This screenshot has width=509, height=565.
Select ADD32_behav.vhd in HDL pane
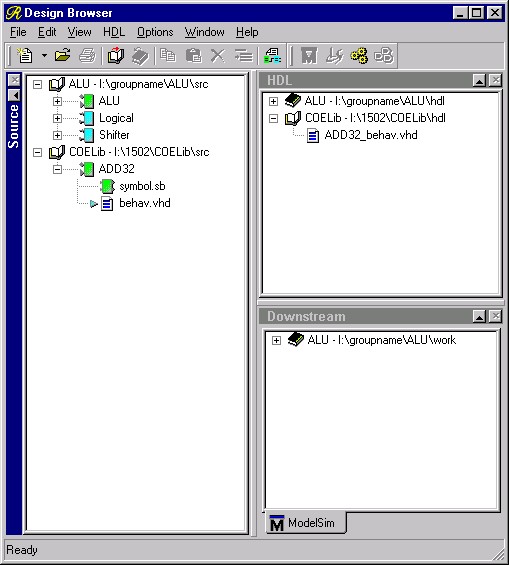pyautogui.click(x=371, y=135)
